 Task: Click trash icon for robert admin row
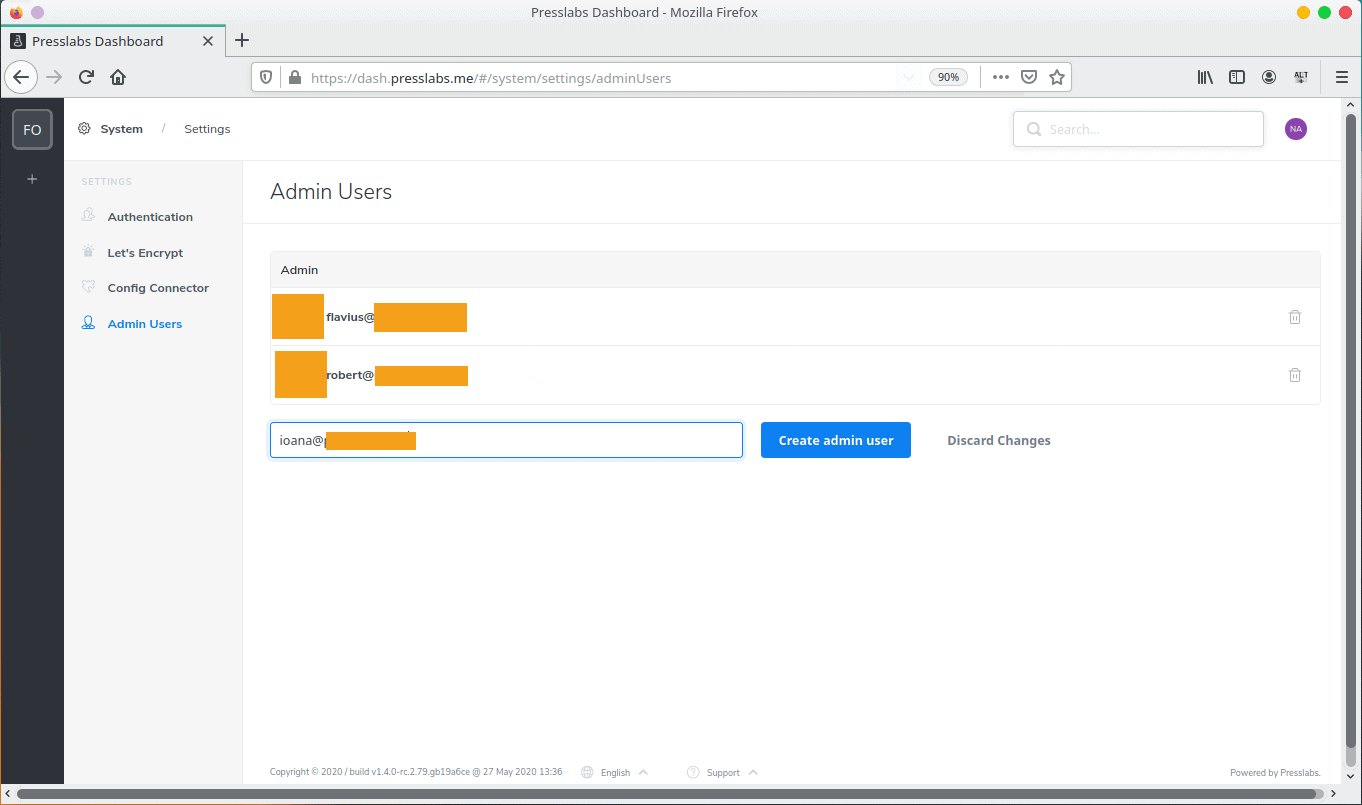(1294, 375)
